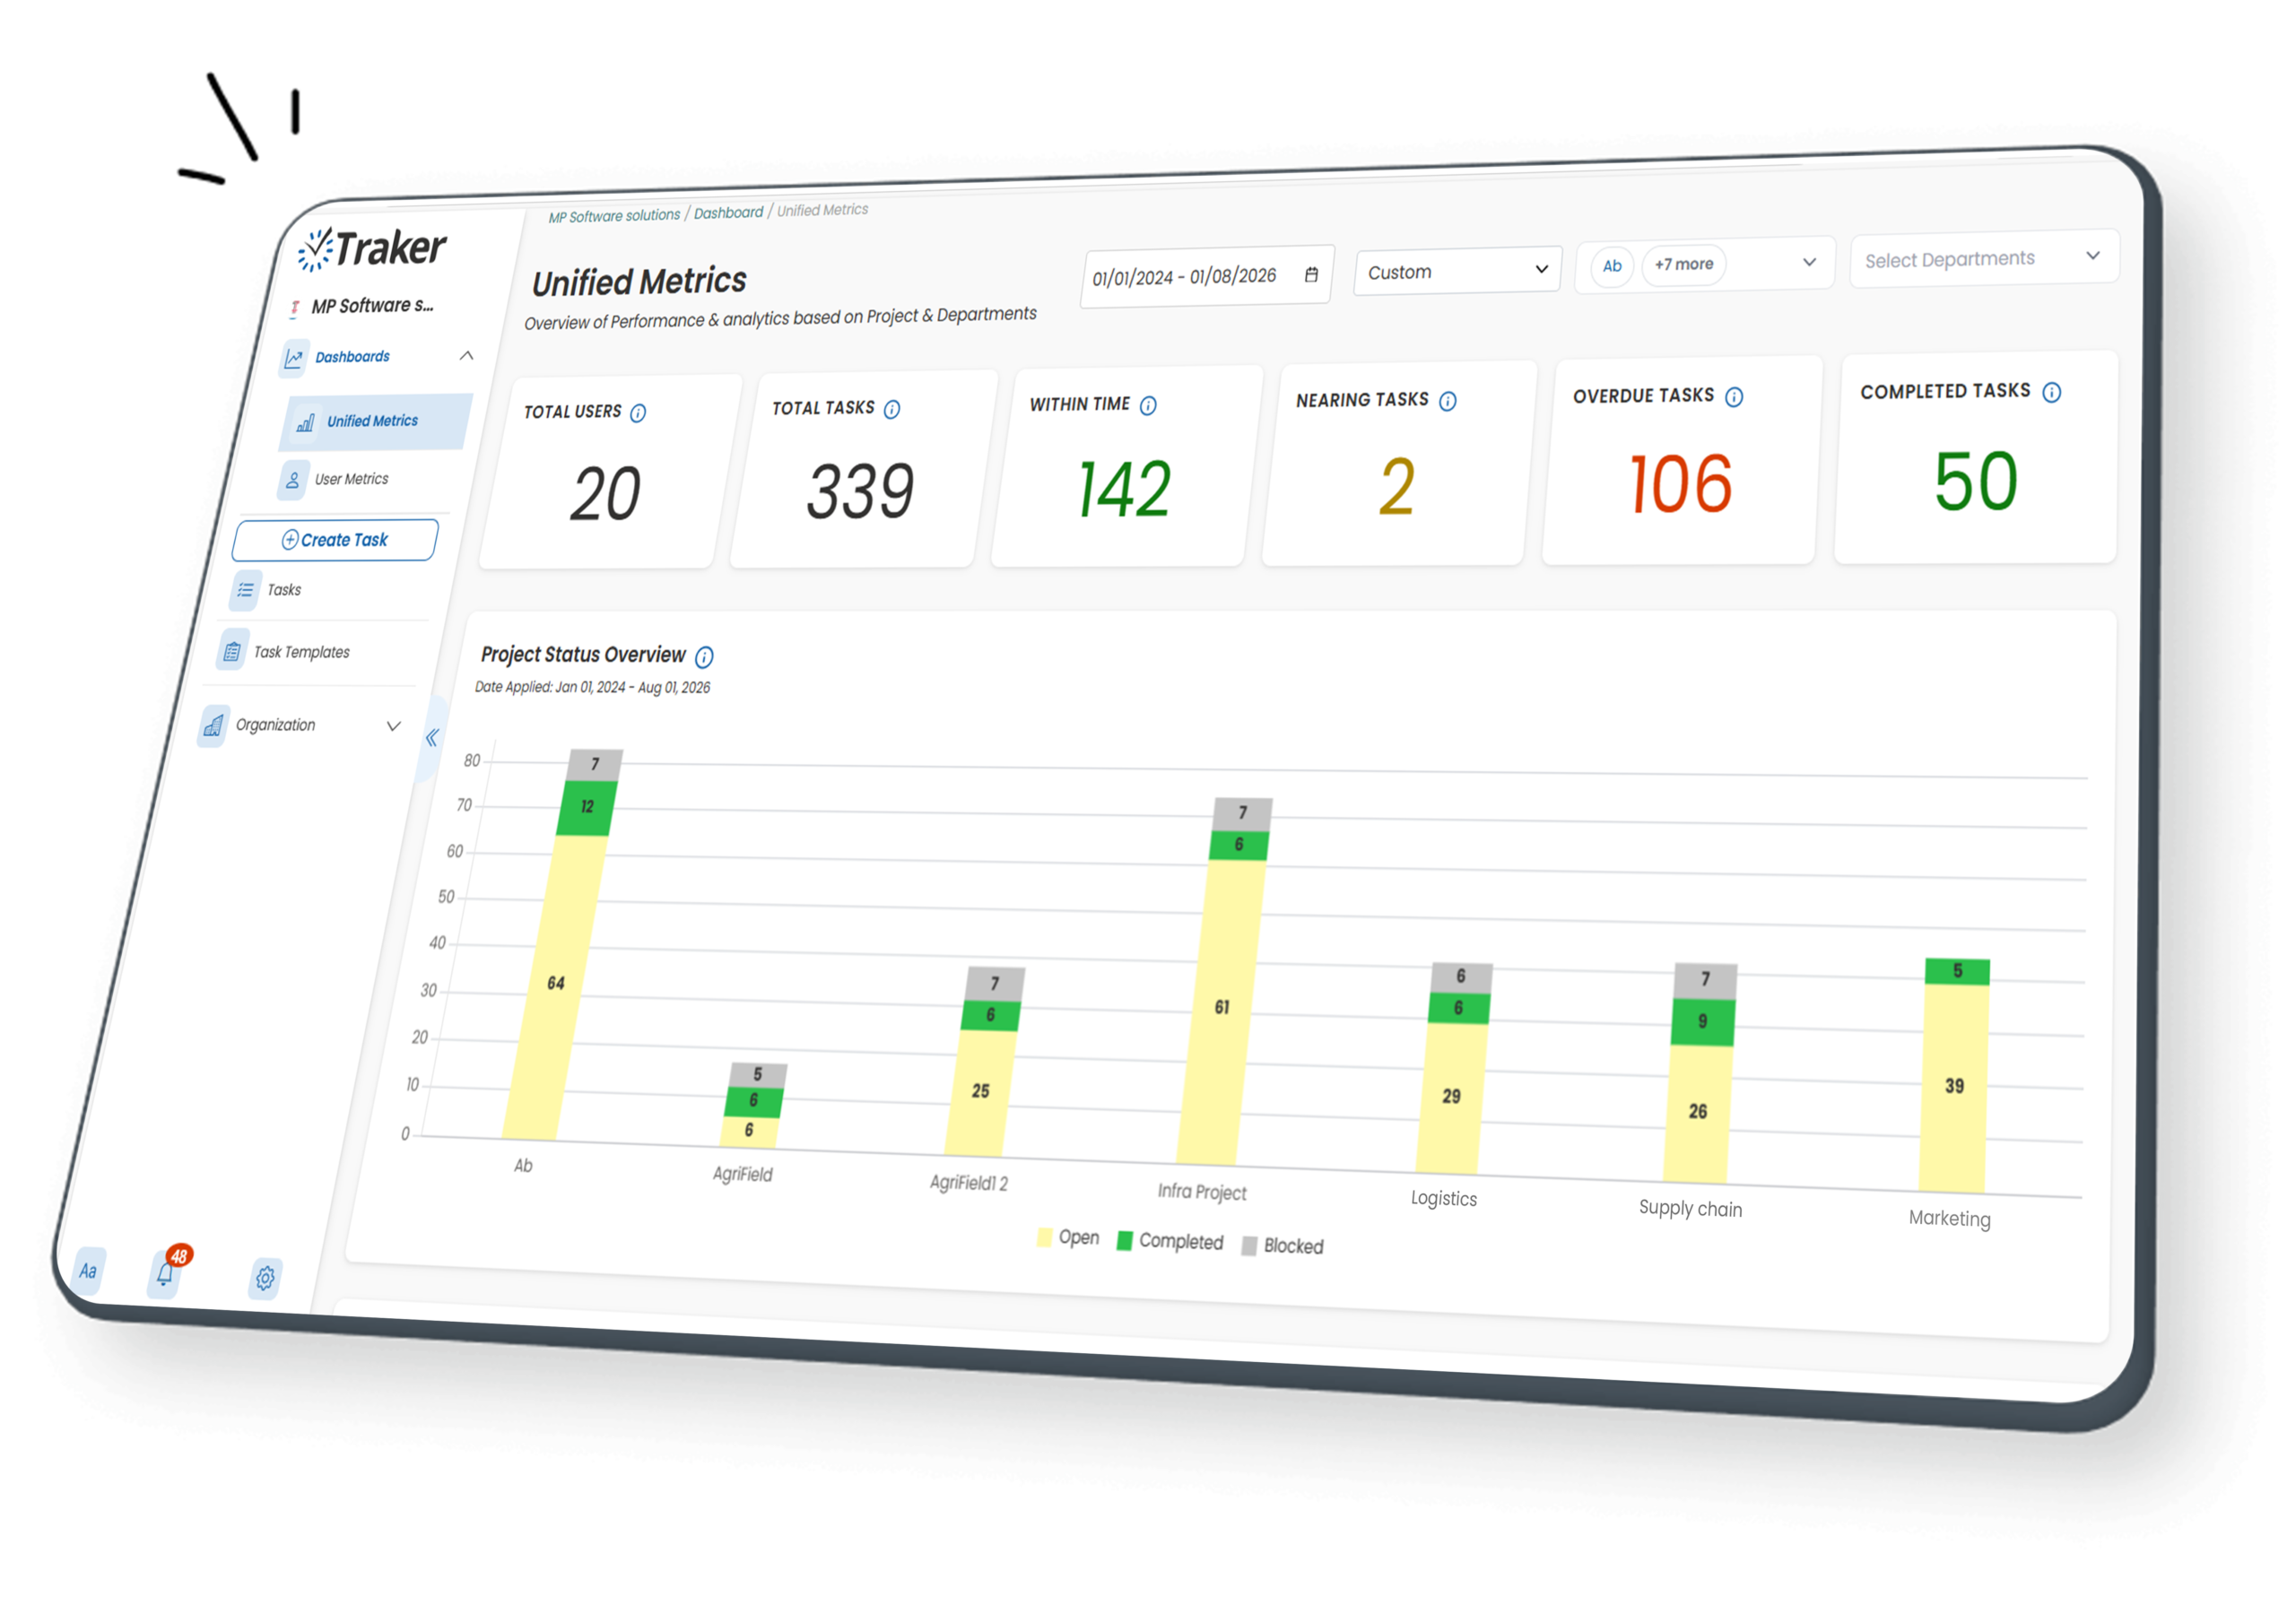
Task: Click the Aa font size icon
Action: coord(88,1270)
